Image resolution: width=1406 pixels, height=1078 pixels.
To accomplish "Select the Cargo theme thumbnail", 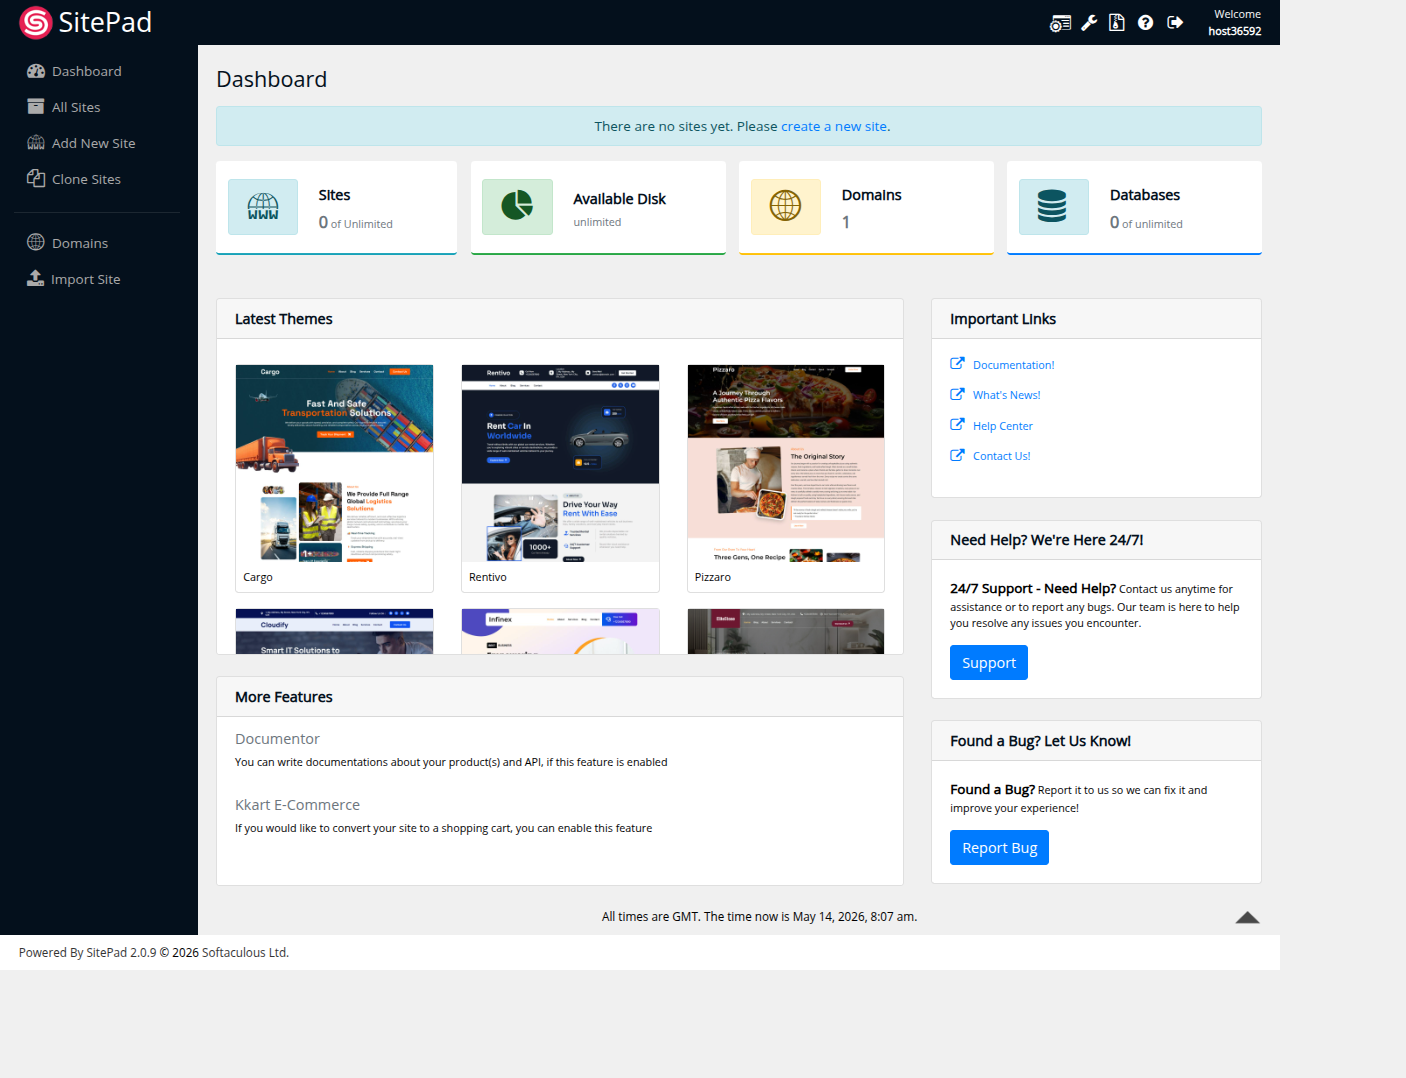I will pos(334,463).
